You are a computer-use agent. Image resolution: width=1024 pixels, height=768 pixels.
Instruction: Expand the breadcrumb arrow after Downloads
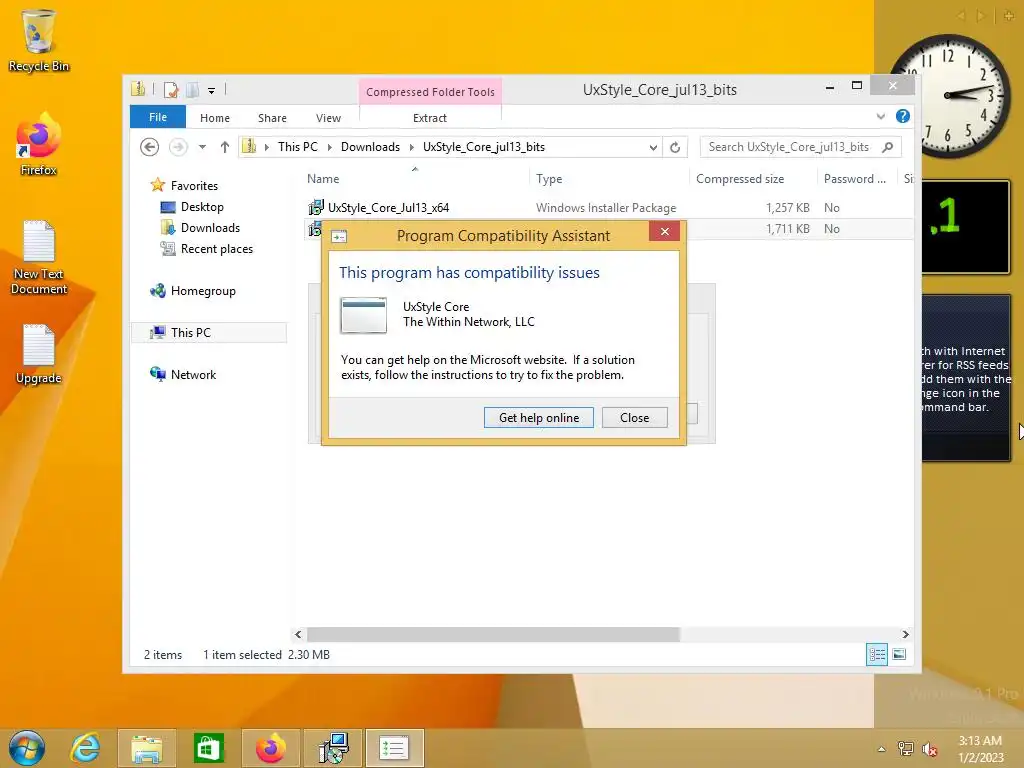click(x=411, y=147)
